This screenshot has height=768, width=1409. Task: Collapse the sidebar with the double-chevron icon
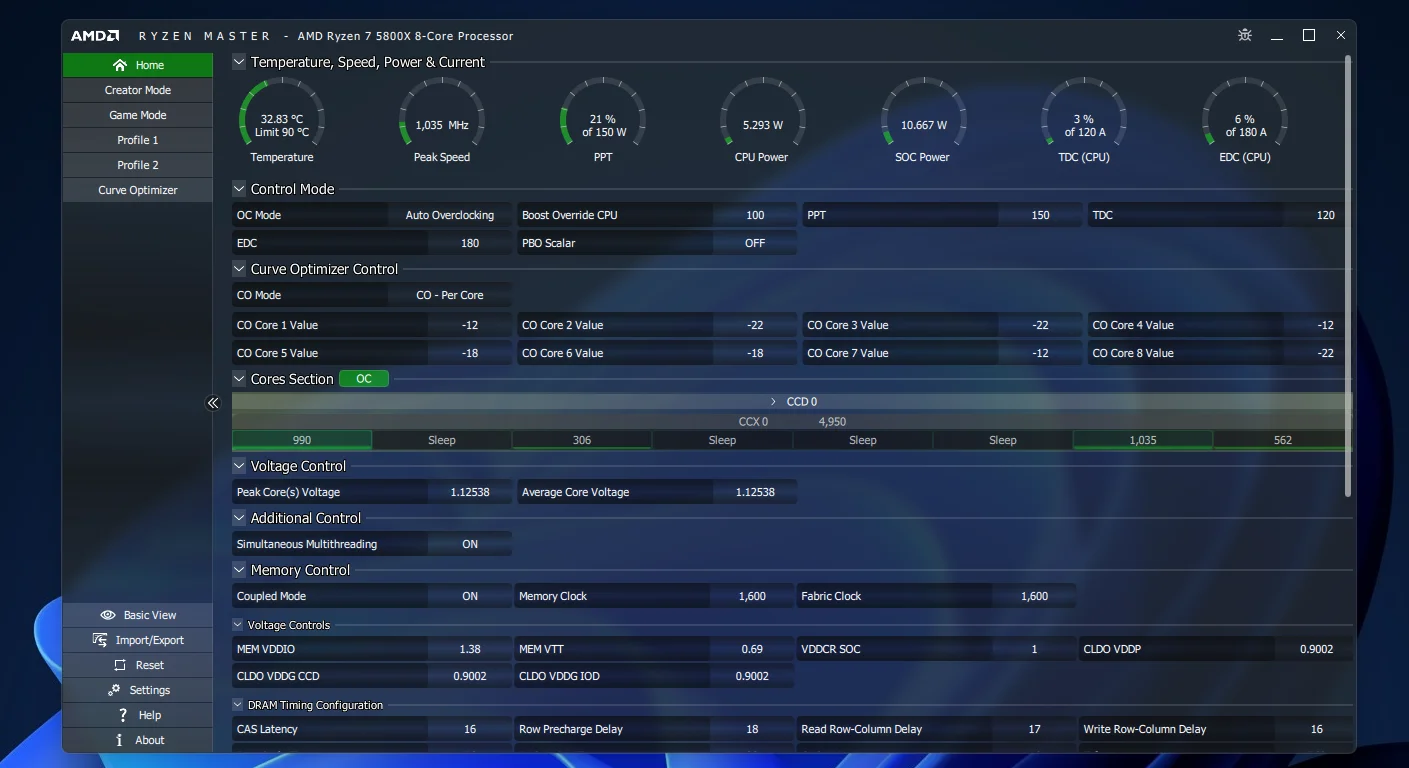point(213,403)
